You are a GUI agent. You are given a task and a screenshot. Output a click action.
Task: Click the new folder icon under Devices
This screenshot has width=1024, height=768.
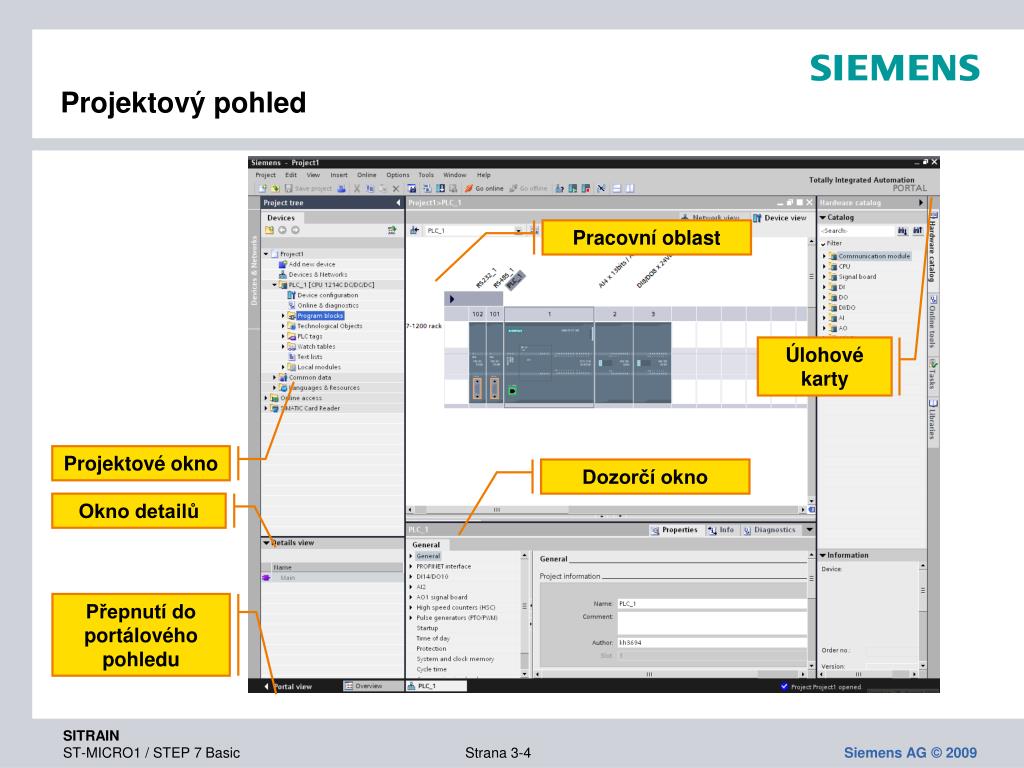click(269, 230)
